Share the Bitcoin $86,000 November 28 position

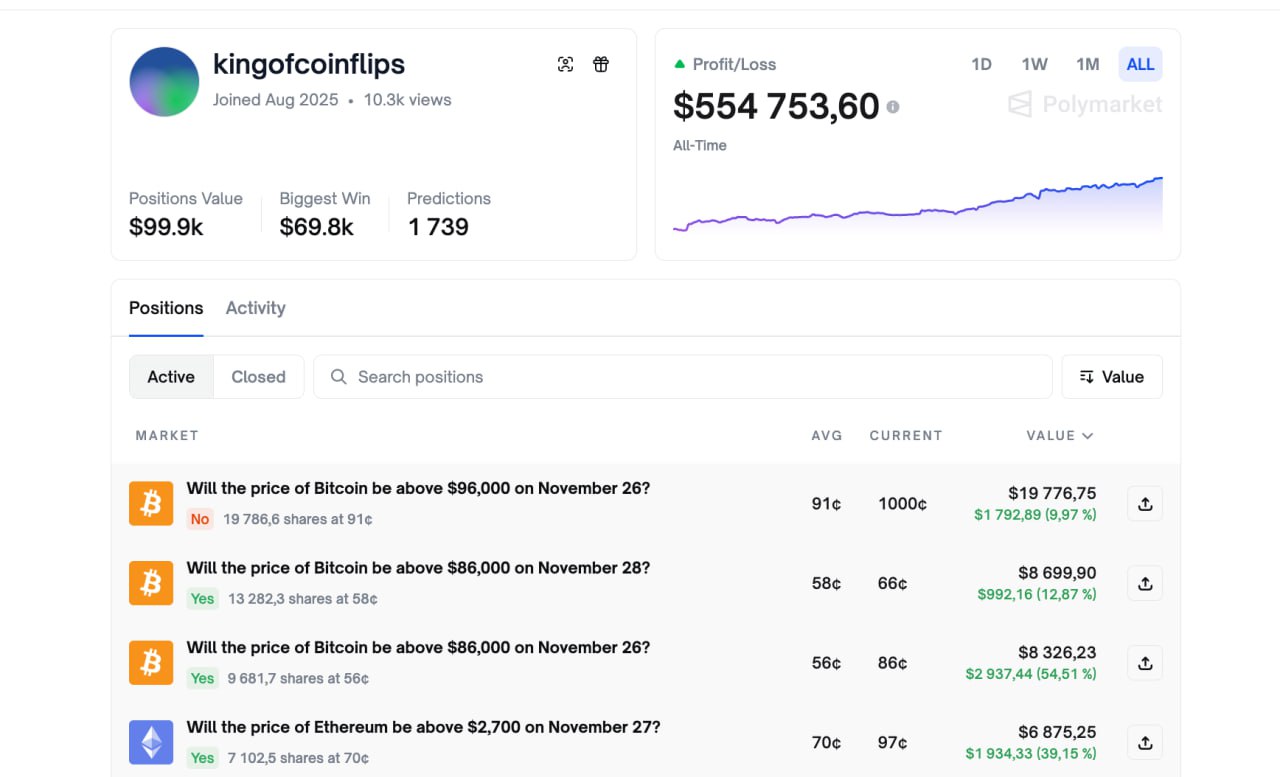[1145, 583]
